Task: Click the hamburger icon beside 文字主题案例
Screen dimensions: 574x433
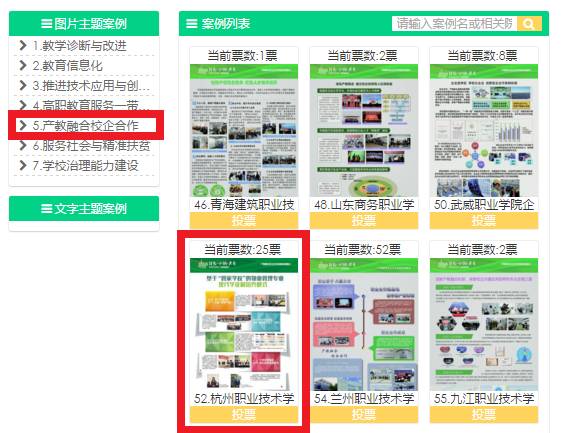Action: point(46,209)
